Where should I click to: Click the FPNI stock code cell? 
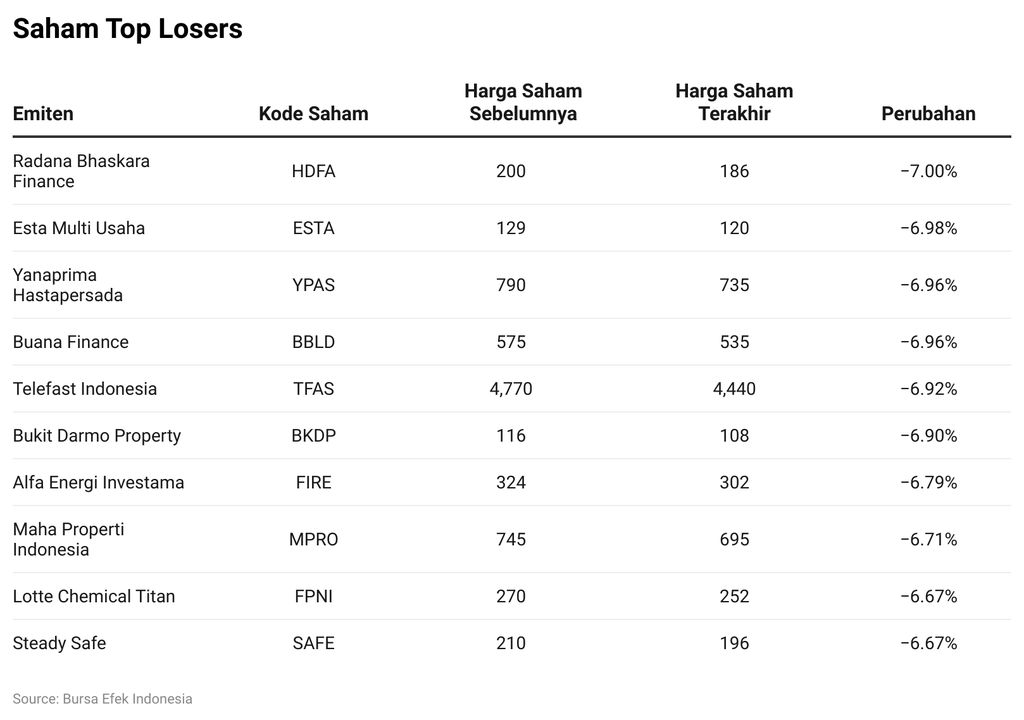313,597
